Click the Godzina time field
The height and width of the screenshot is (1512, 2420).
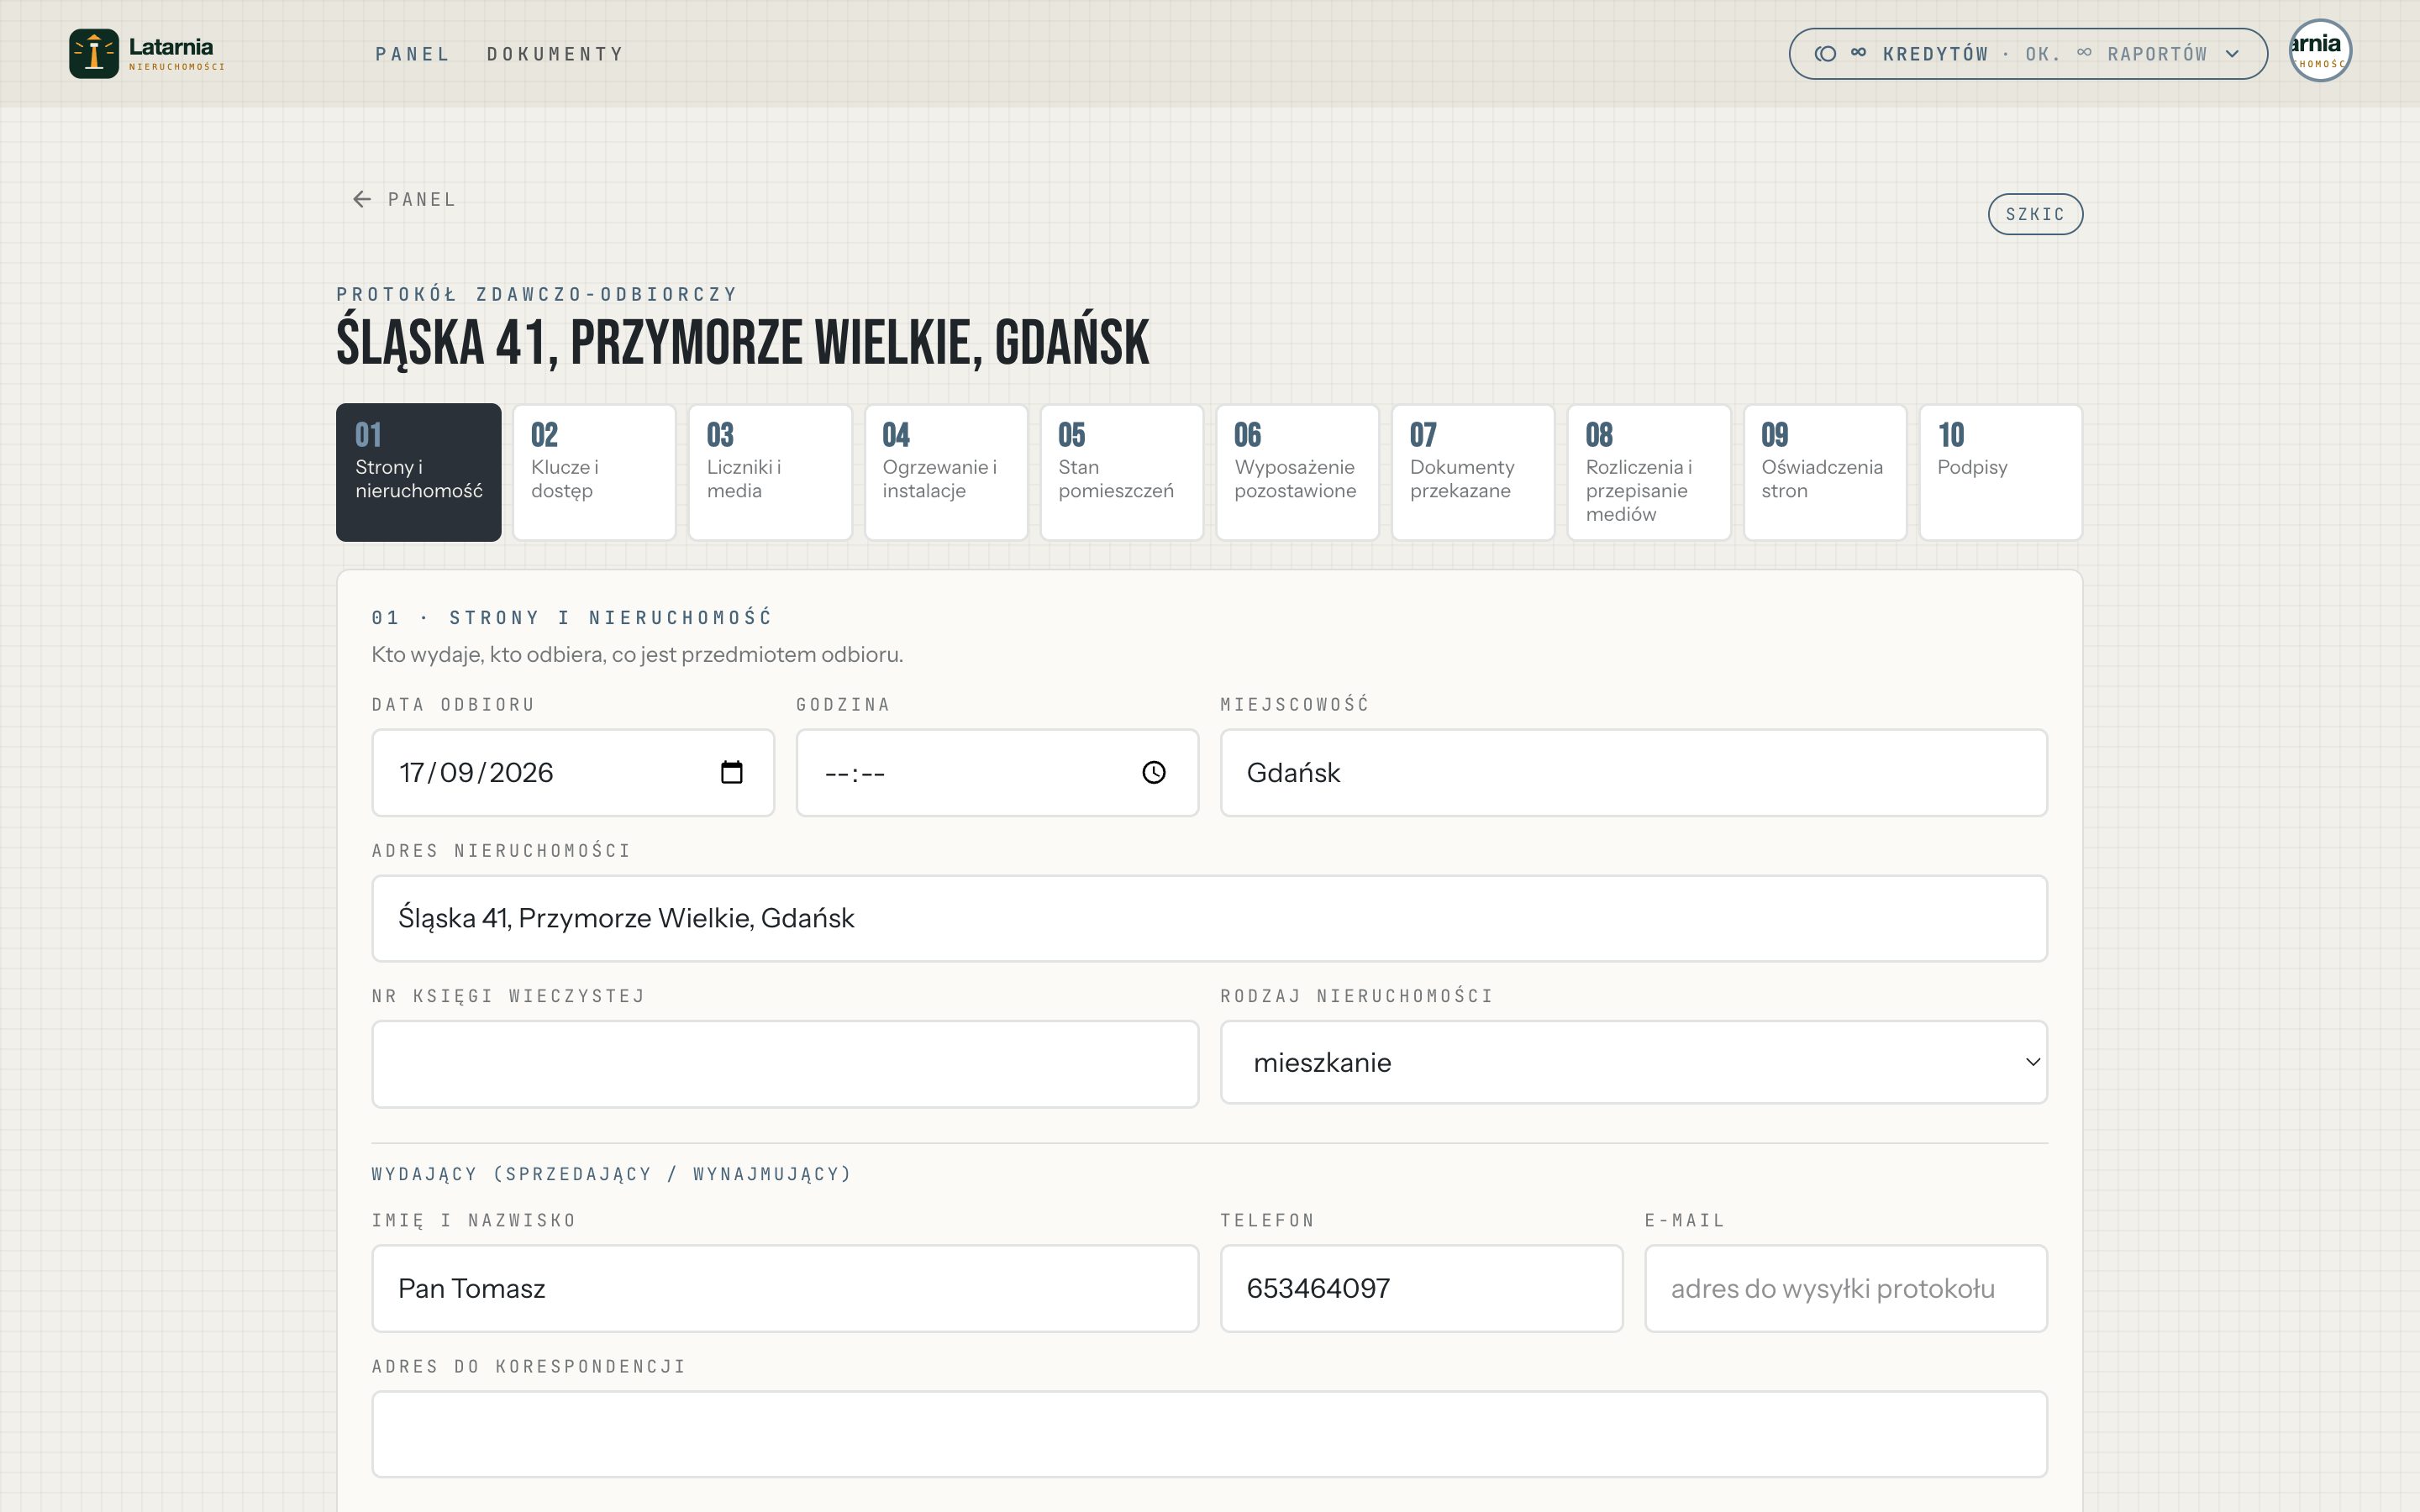pos(997,772)
